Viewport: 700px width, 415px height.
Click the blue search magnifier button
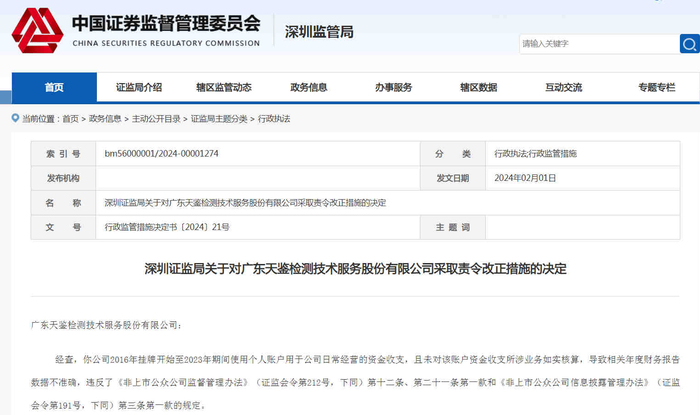coord(689,44)
